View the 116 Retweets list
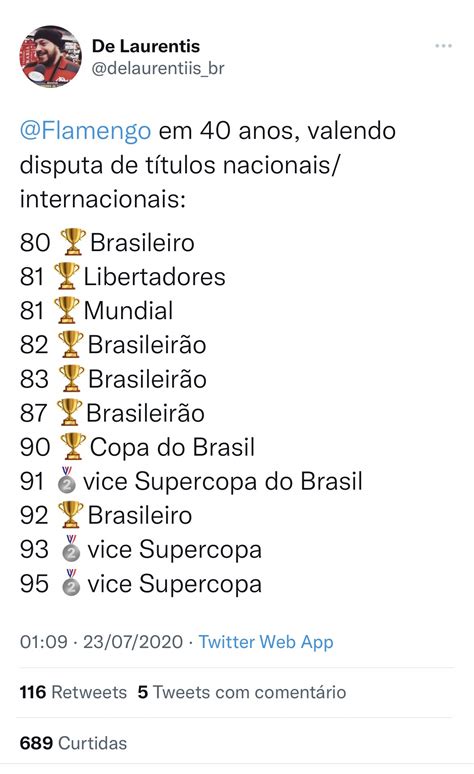This screenshot has height=774, width=474. tap(73, 692)
